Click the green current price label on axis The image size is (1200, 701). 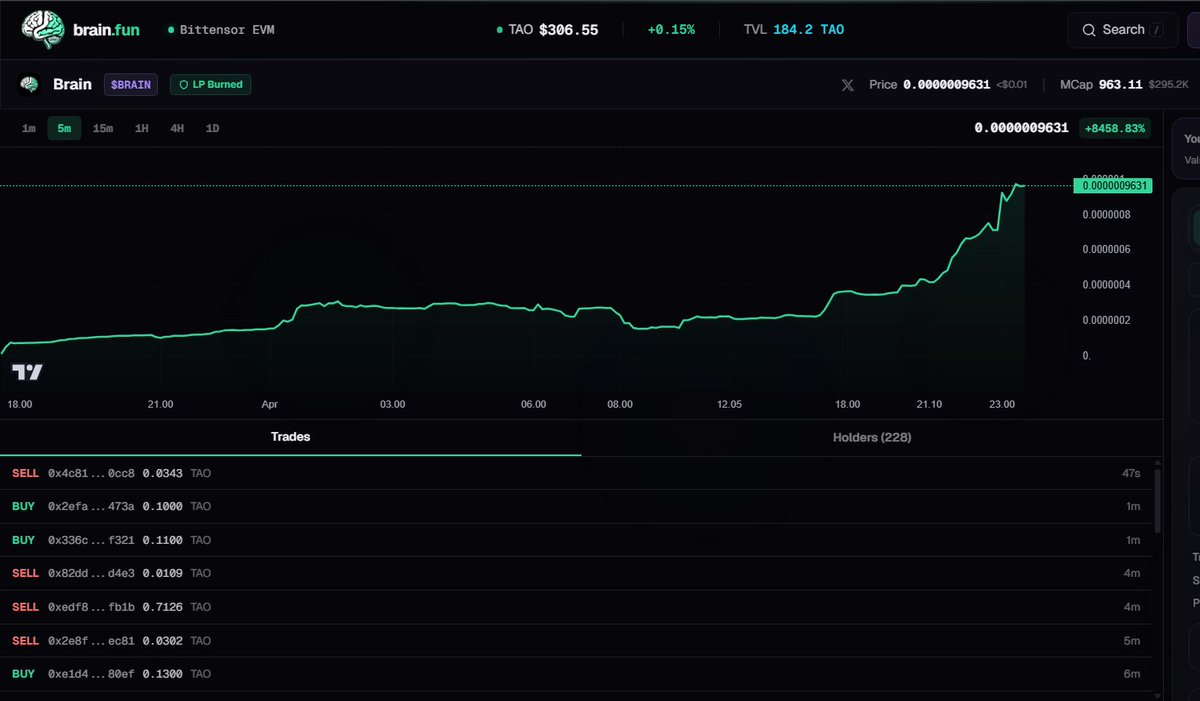[1112, 185]
